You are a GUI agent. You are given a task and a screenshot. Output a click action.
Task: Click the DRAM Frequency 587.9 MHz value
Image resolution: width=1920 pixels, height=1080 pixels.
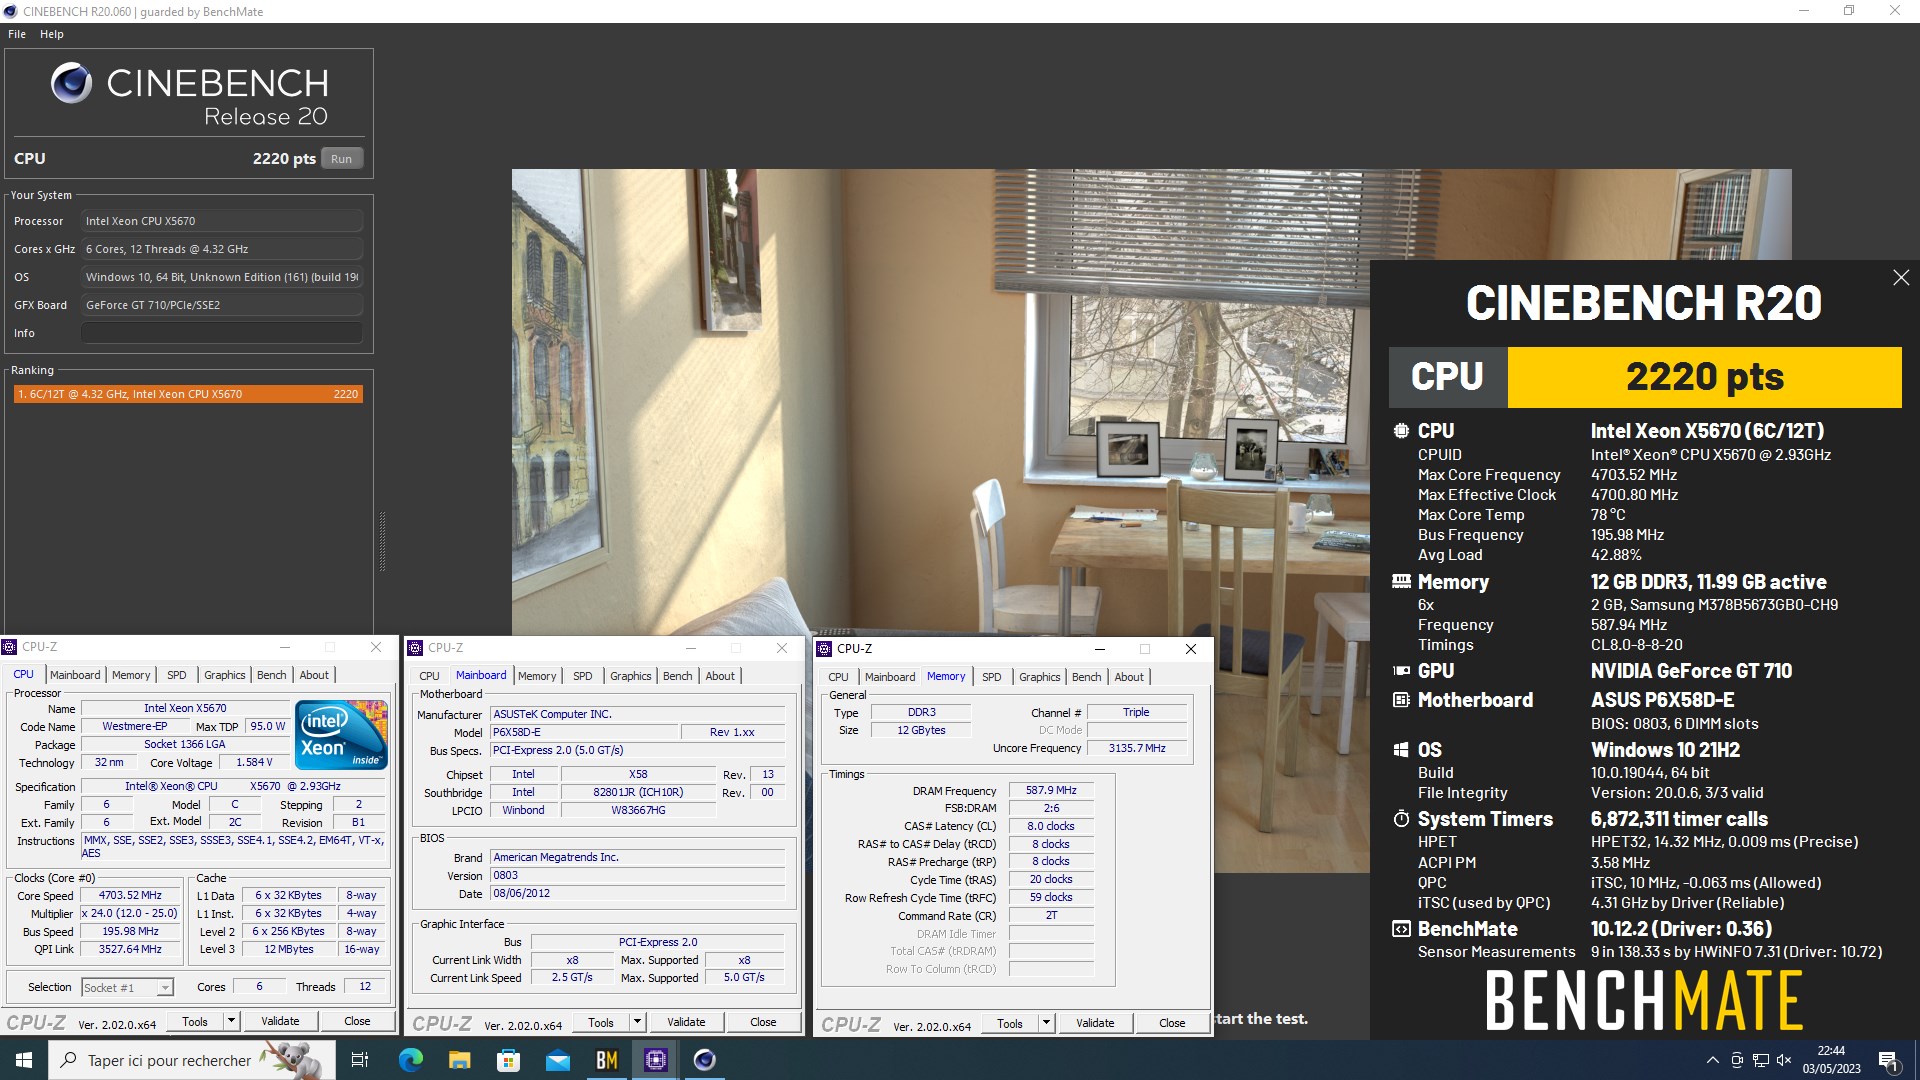point(1051,790)
